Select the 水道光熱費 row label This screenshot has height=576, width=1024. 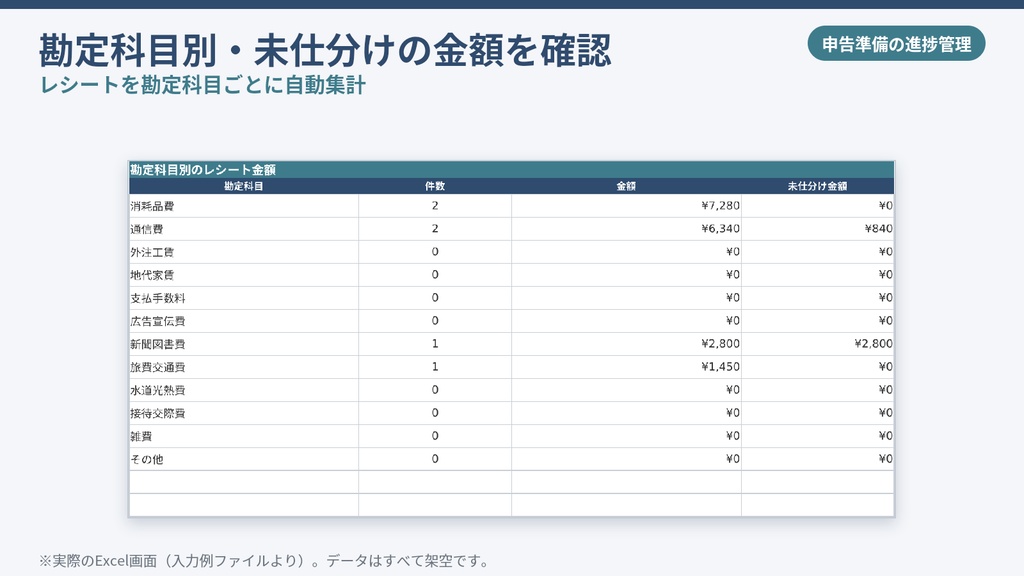(158, 391)
